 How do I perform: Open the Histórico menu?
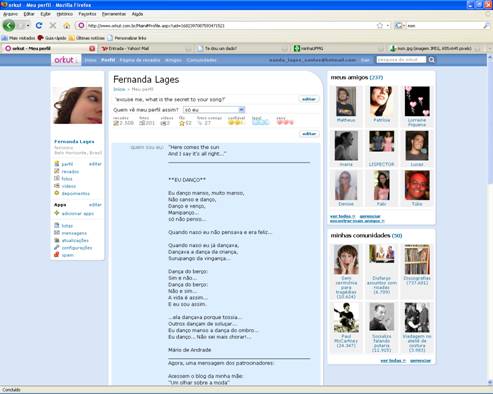(64, 14)
